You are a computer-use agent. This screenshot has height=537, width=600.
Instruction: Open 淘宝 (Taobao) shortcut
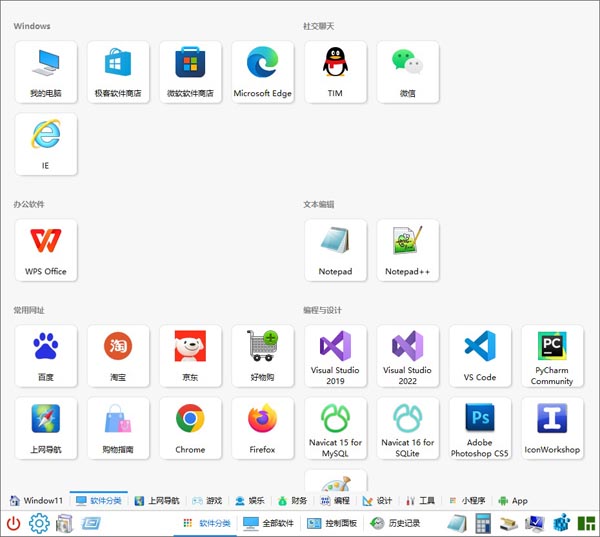pos(118,356)
